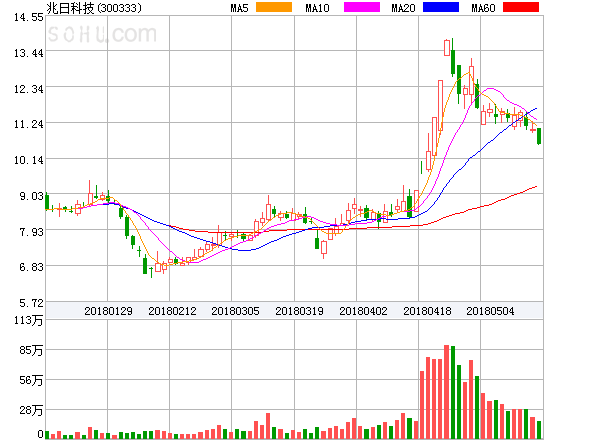Screen dimensions: 600x440
Task: Click the 113万 volume axis label
Action: click(28, 320)
